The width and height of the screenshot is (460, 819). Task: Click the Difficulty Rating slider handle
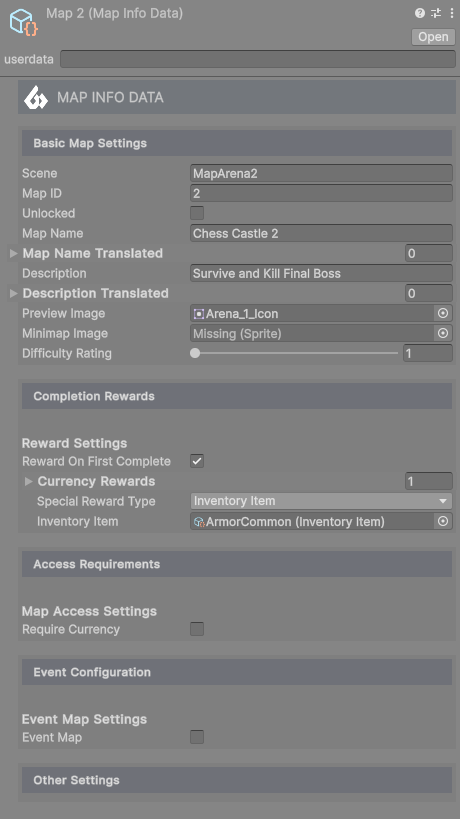pos(195,353)
